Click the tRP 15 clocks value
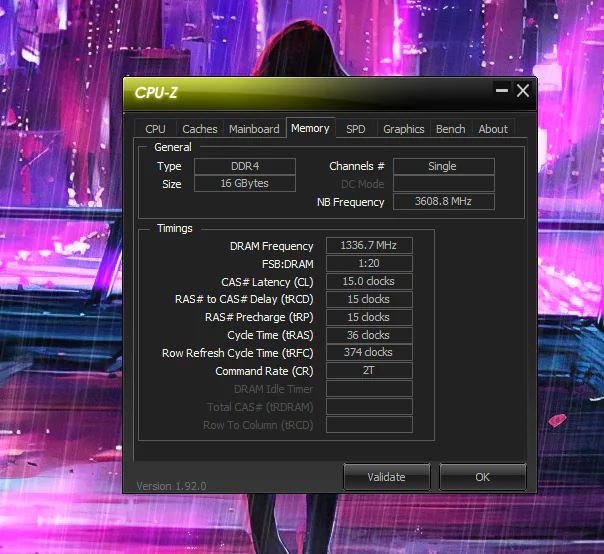Viewport: 604px width, 554px height. click(x=369, y=317)
